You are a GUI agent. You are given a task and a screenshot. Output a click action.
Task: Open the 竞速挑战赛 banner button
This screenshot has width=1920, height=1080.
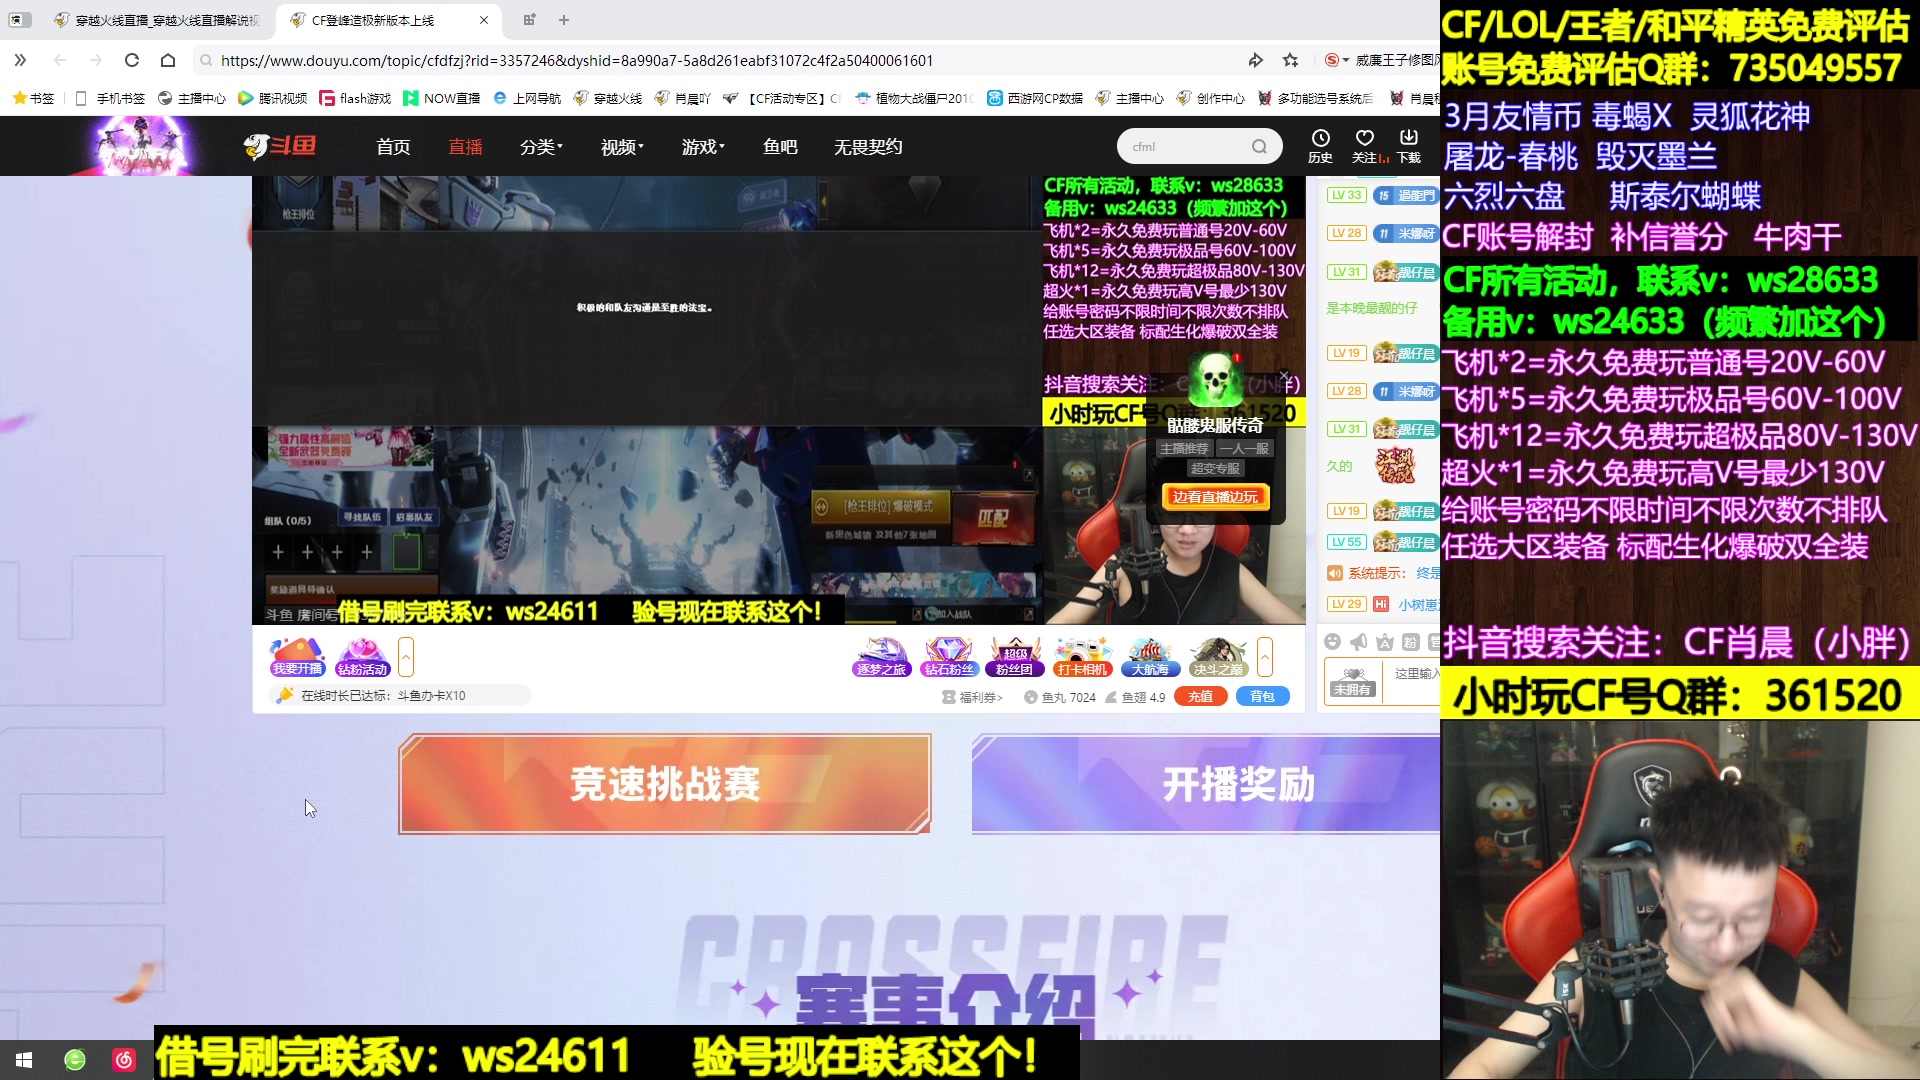[665, 784]
